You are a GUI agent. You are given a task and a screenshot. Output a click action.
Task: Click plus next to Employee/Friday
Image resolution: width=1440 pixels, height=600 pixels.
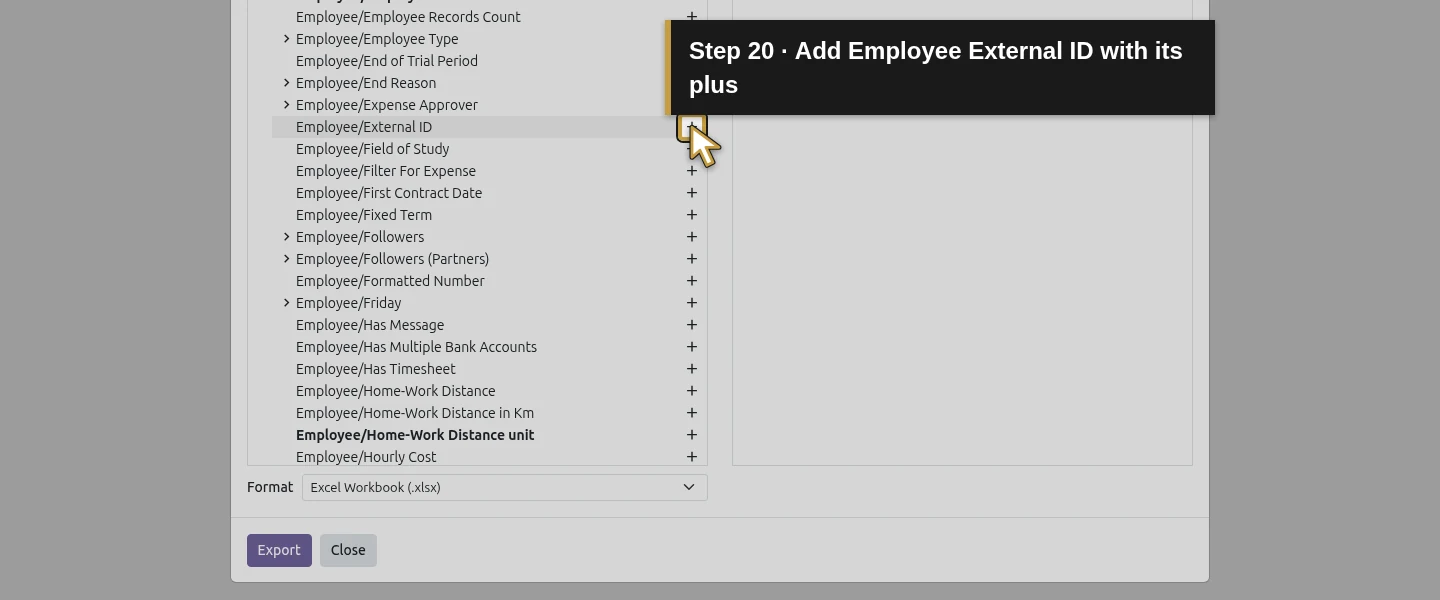(x=691, y=303)
